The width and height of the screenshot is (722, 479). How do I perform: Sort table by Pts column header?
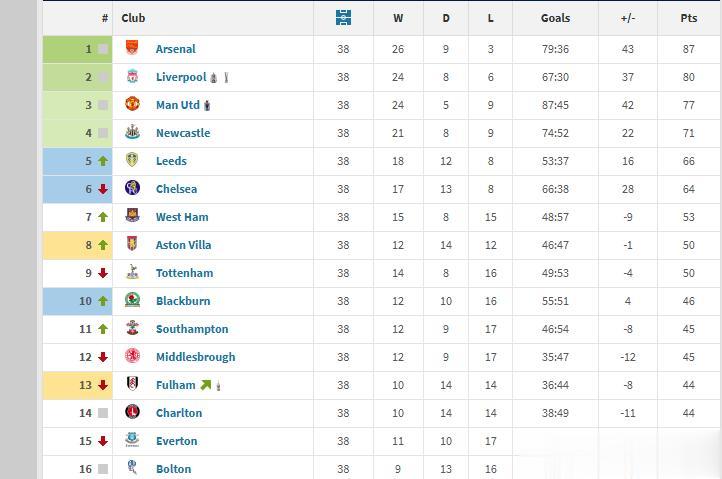coord(688,18)
